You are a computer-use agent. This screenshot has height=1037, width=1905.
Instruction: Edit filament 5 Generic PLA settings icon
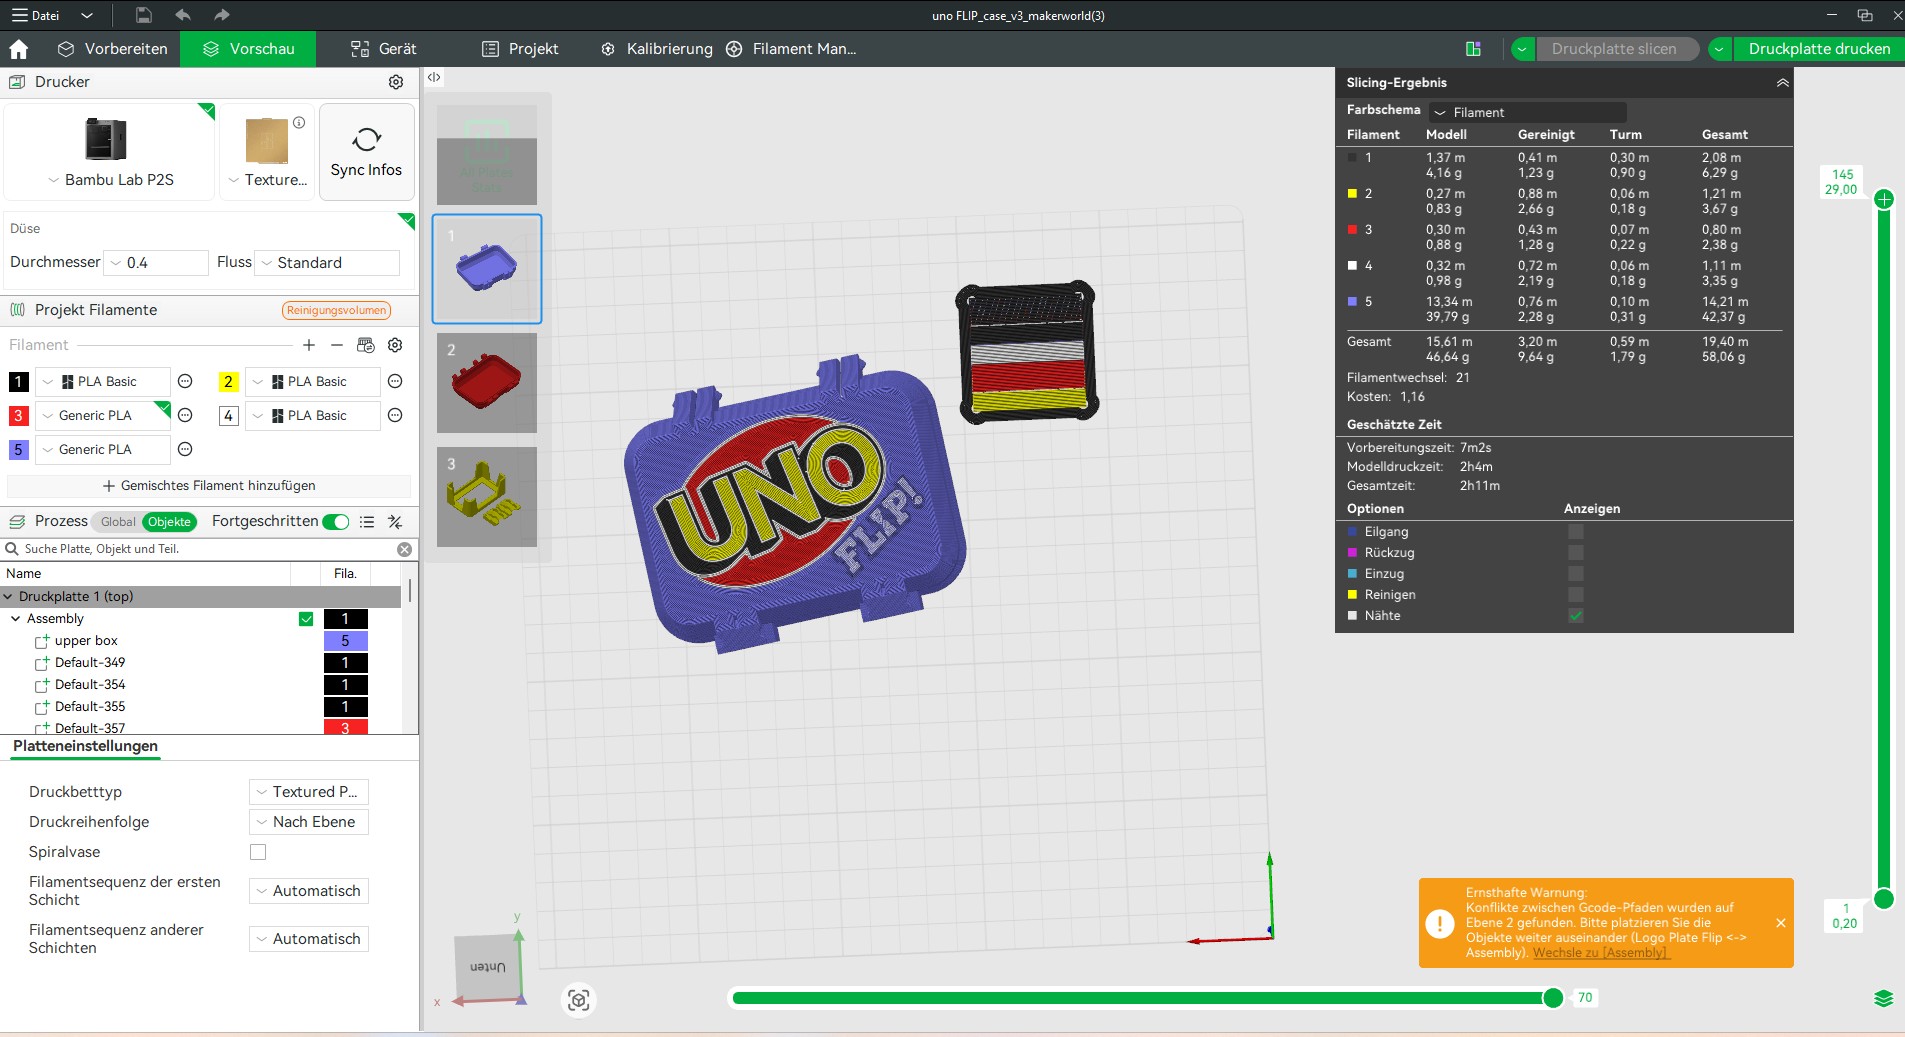point(185,449)
